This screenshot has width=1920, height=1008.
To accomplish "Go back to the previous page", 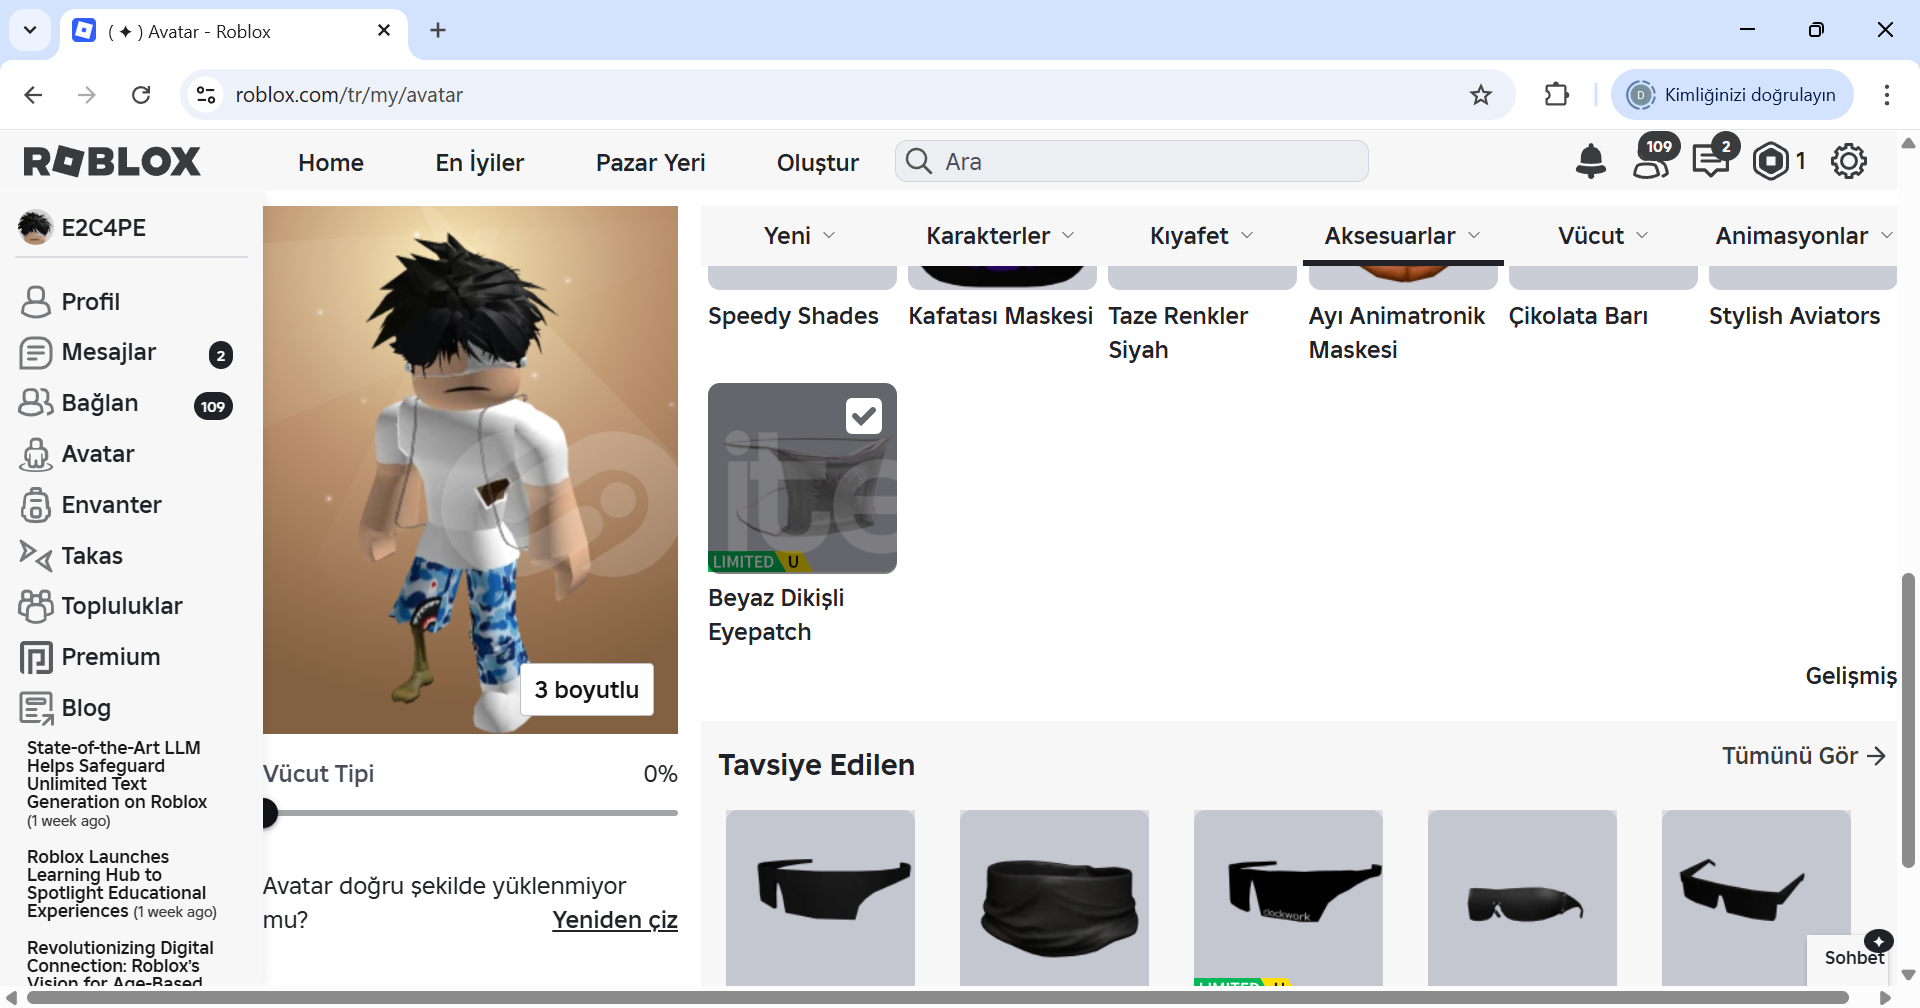I will tap(33, 95).
